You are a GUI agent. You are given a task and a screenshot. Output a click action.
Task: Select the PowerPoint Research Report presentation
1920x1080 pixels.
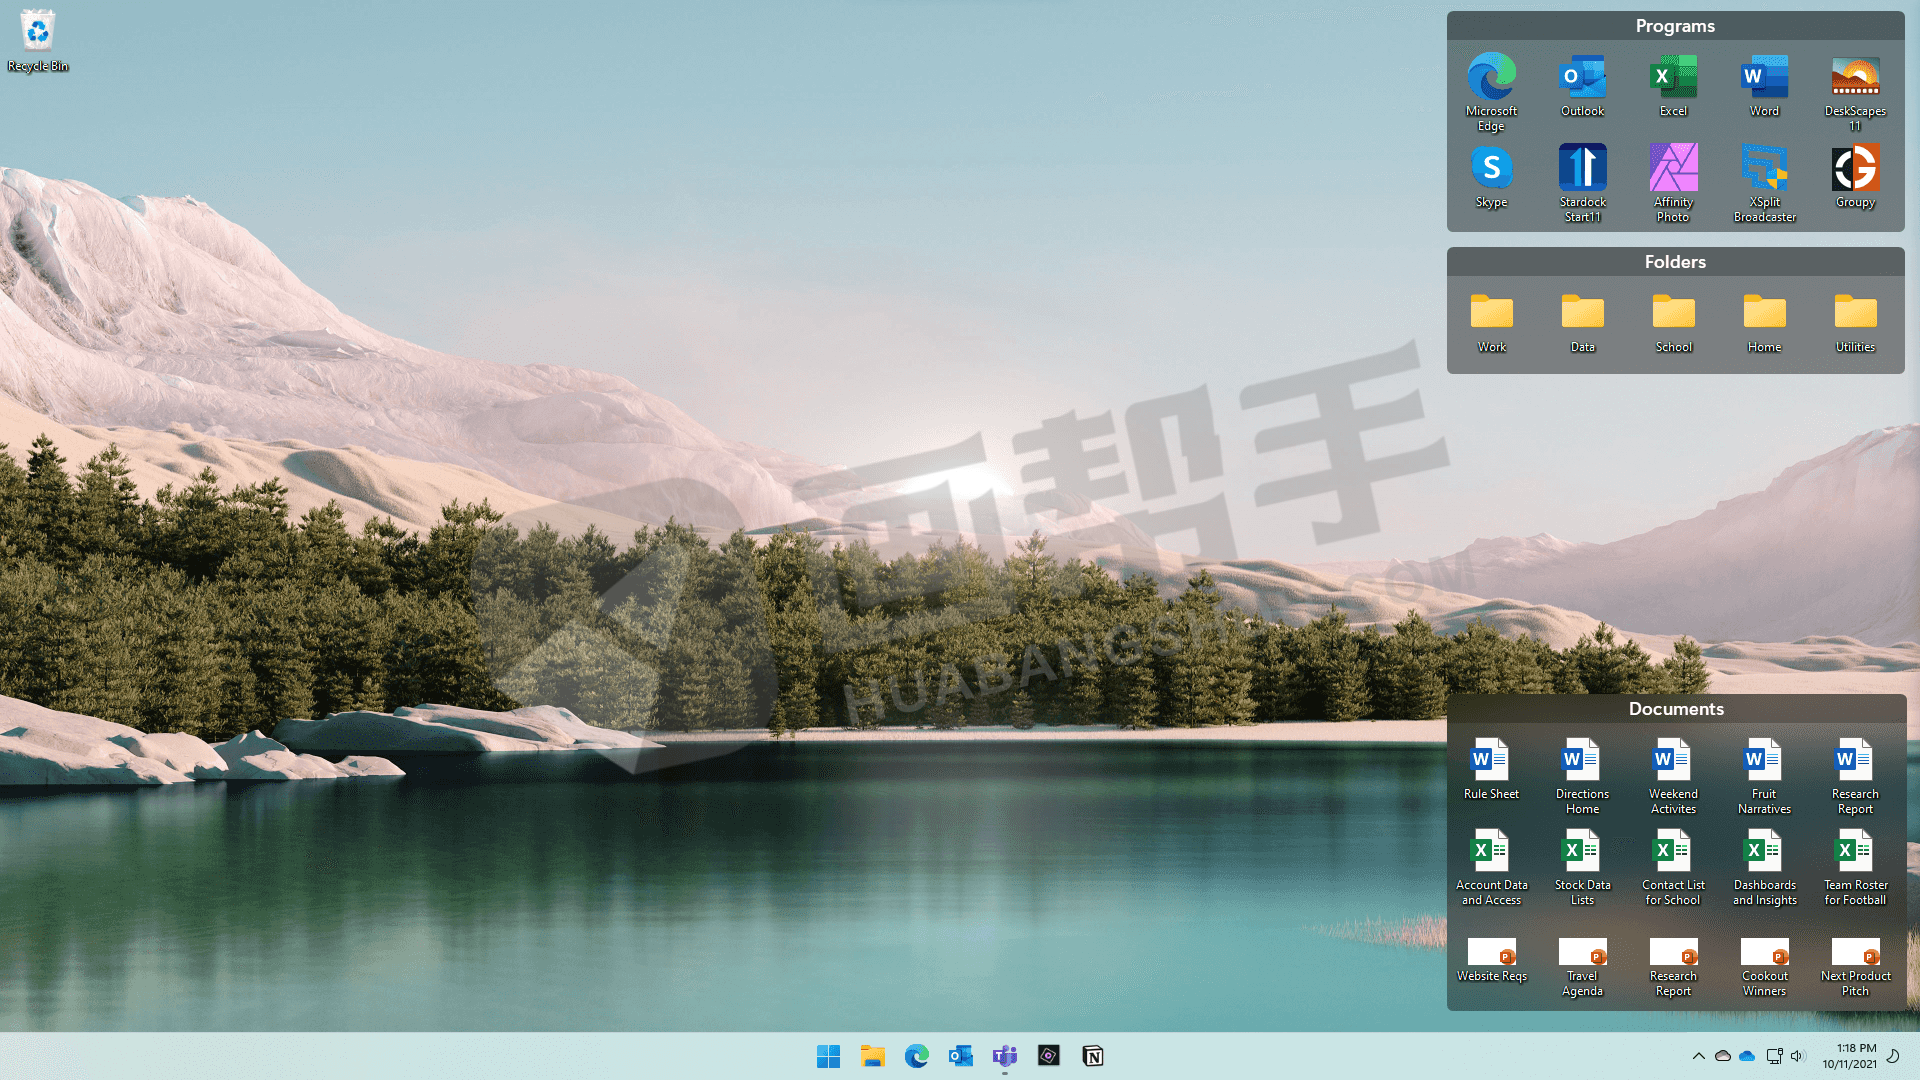[1673, 967]
